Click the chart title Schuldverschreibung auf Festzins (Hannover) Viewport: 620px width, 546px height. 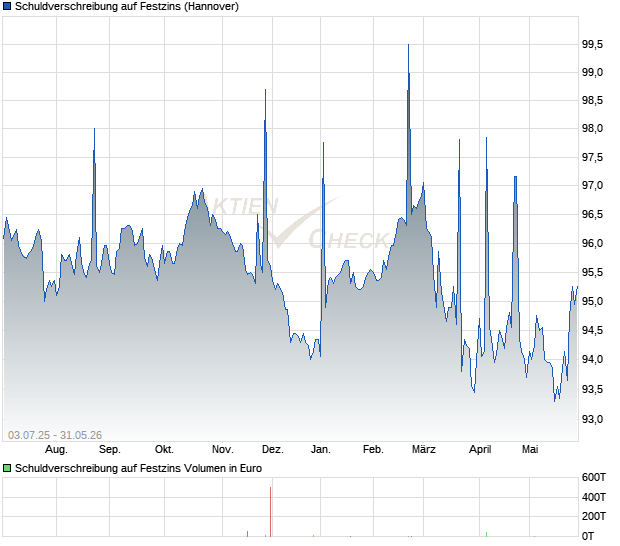pos(127,6)
